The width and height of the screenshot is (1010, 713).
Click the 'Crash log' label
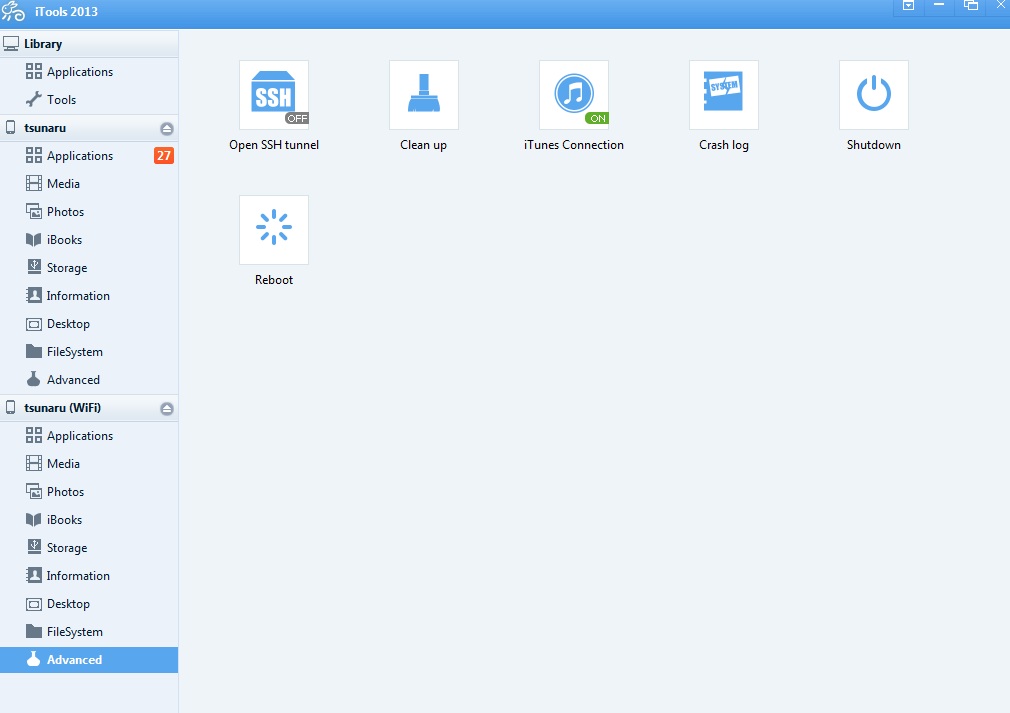click(724, 146)
